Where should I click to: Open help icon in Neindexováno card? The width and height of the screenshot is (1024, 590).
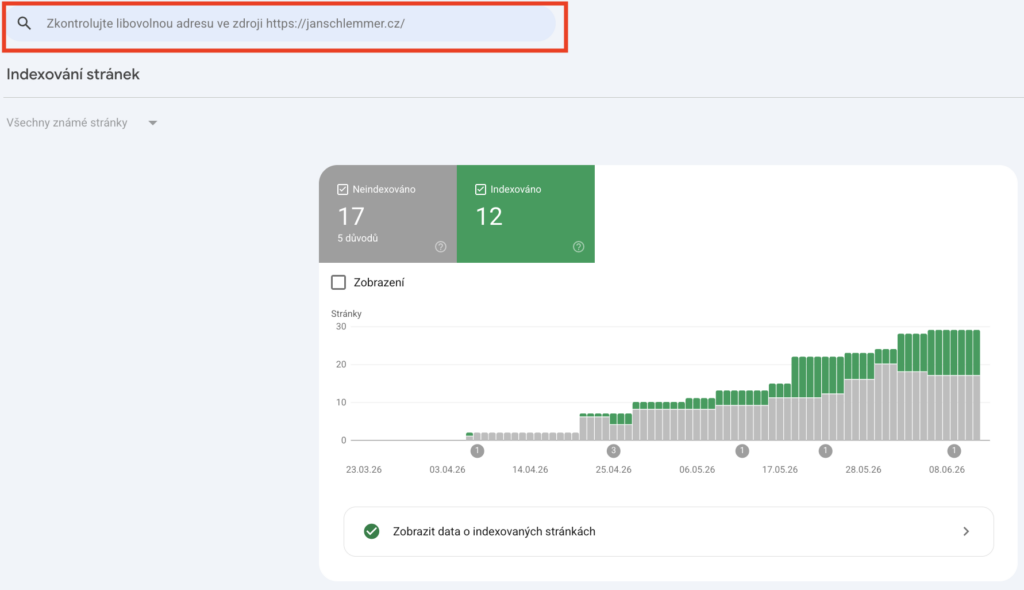pyautogui.click(x=441, y=246)
